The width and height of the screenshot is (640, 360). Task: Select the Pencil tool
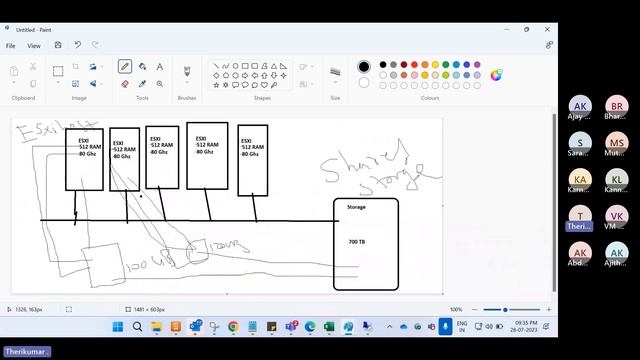(125, 66)
